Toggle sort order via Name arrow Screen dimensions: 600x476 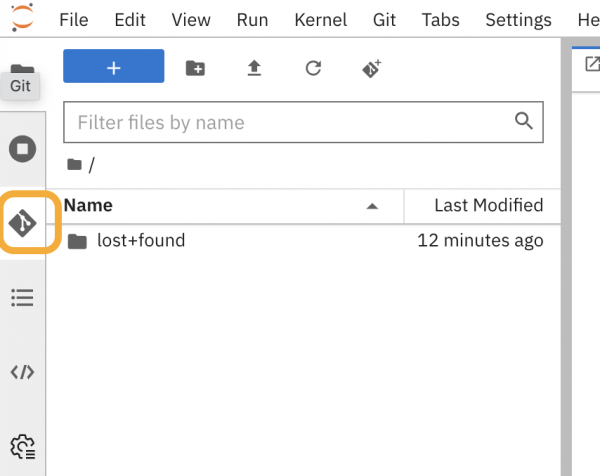click(x=372, y=207)
